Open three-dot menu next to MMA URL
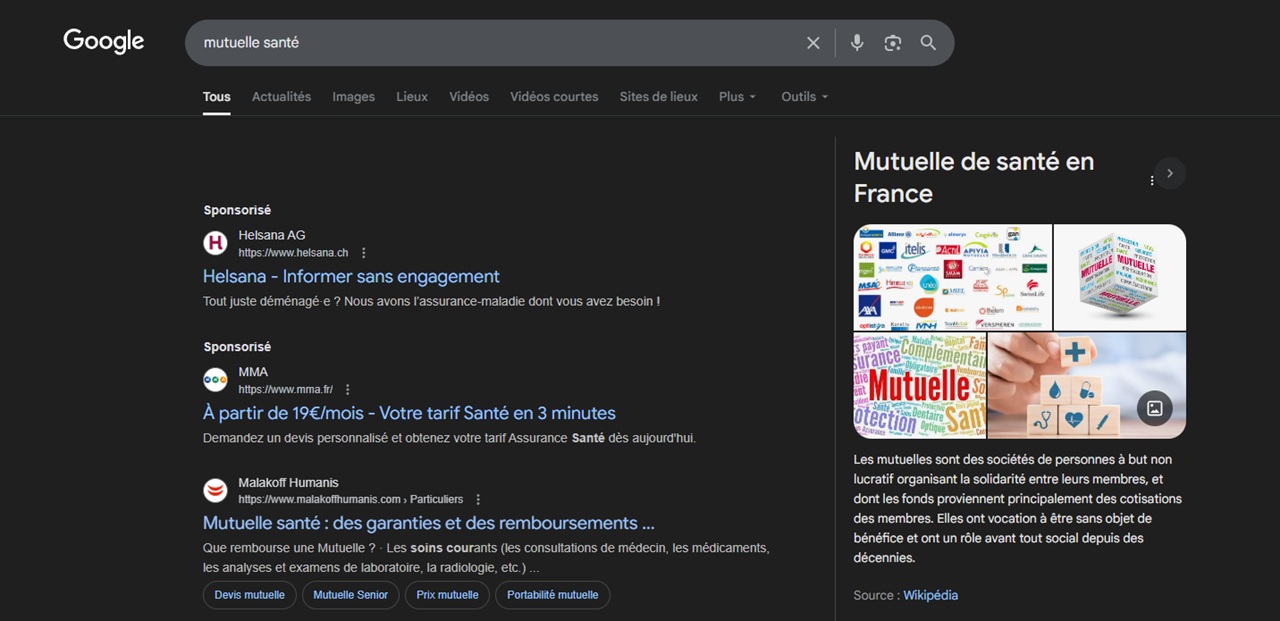 (348, 390)
